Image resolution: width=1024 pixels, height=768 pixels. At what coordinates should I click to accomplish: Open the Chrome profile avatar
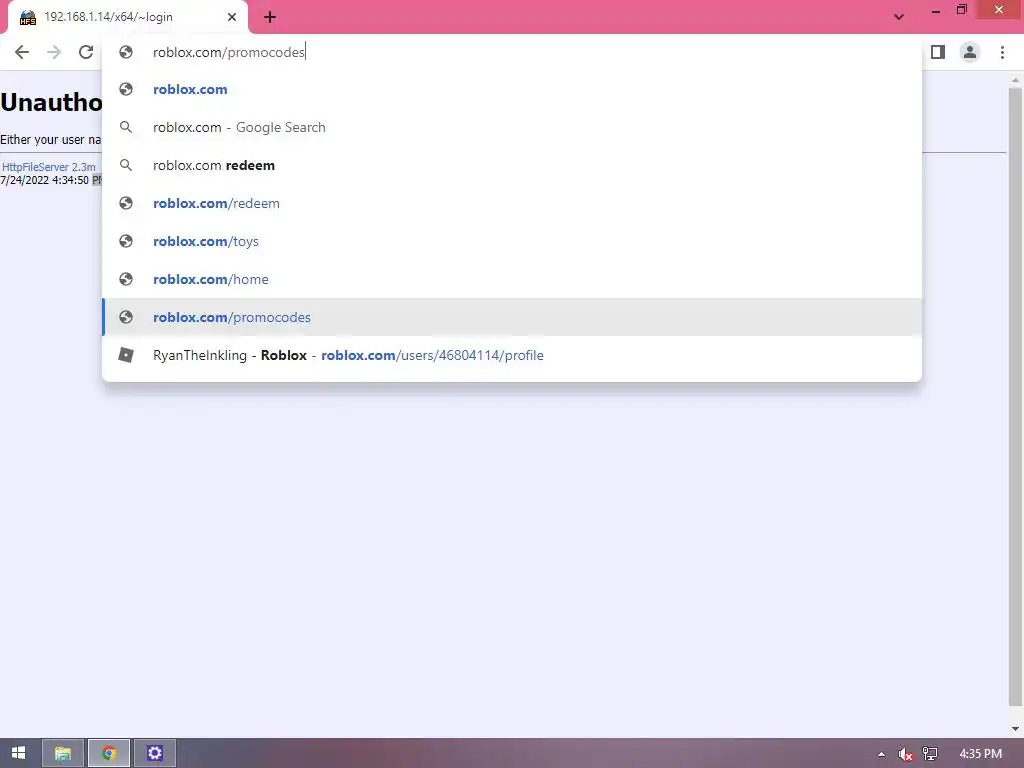point(970,52)
